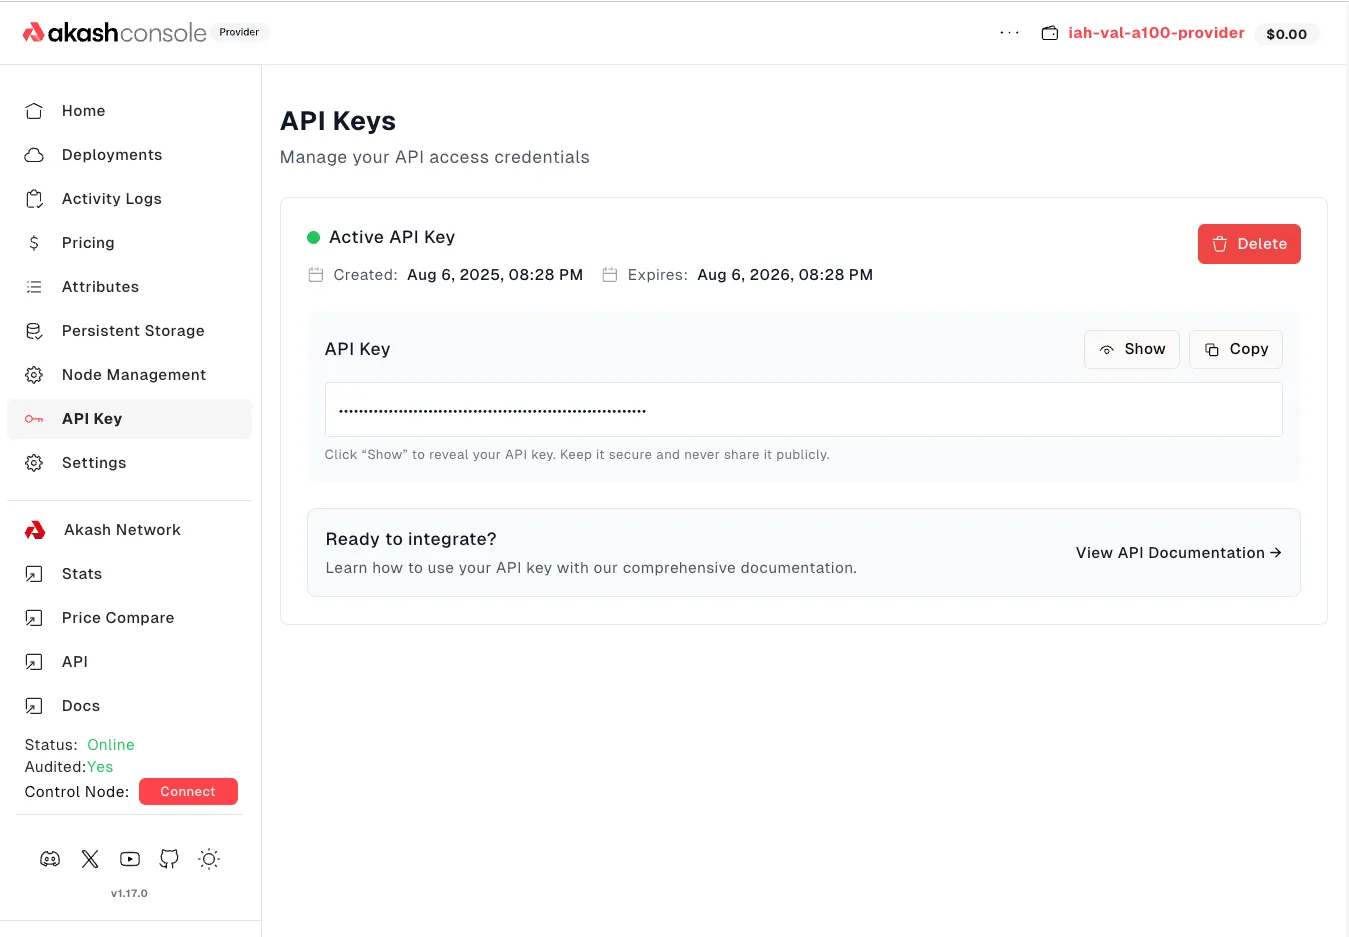Open the three-dots more menu

point(1010,33)
